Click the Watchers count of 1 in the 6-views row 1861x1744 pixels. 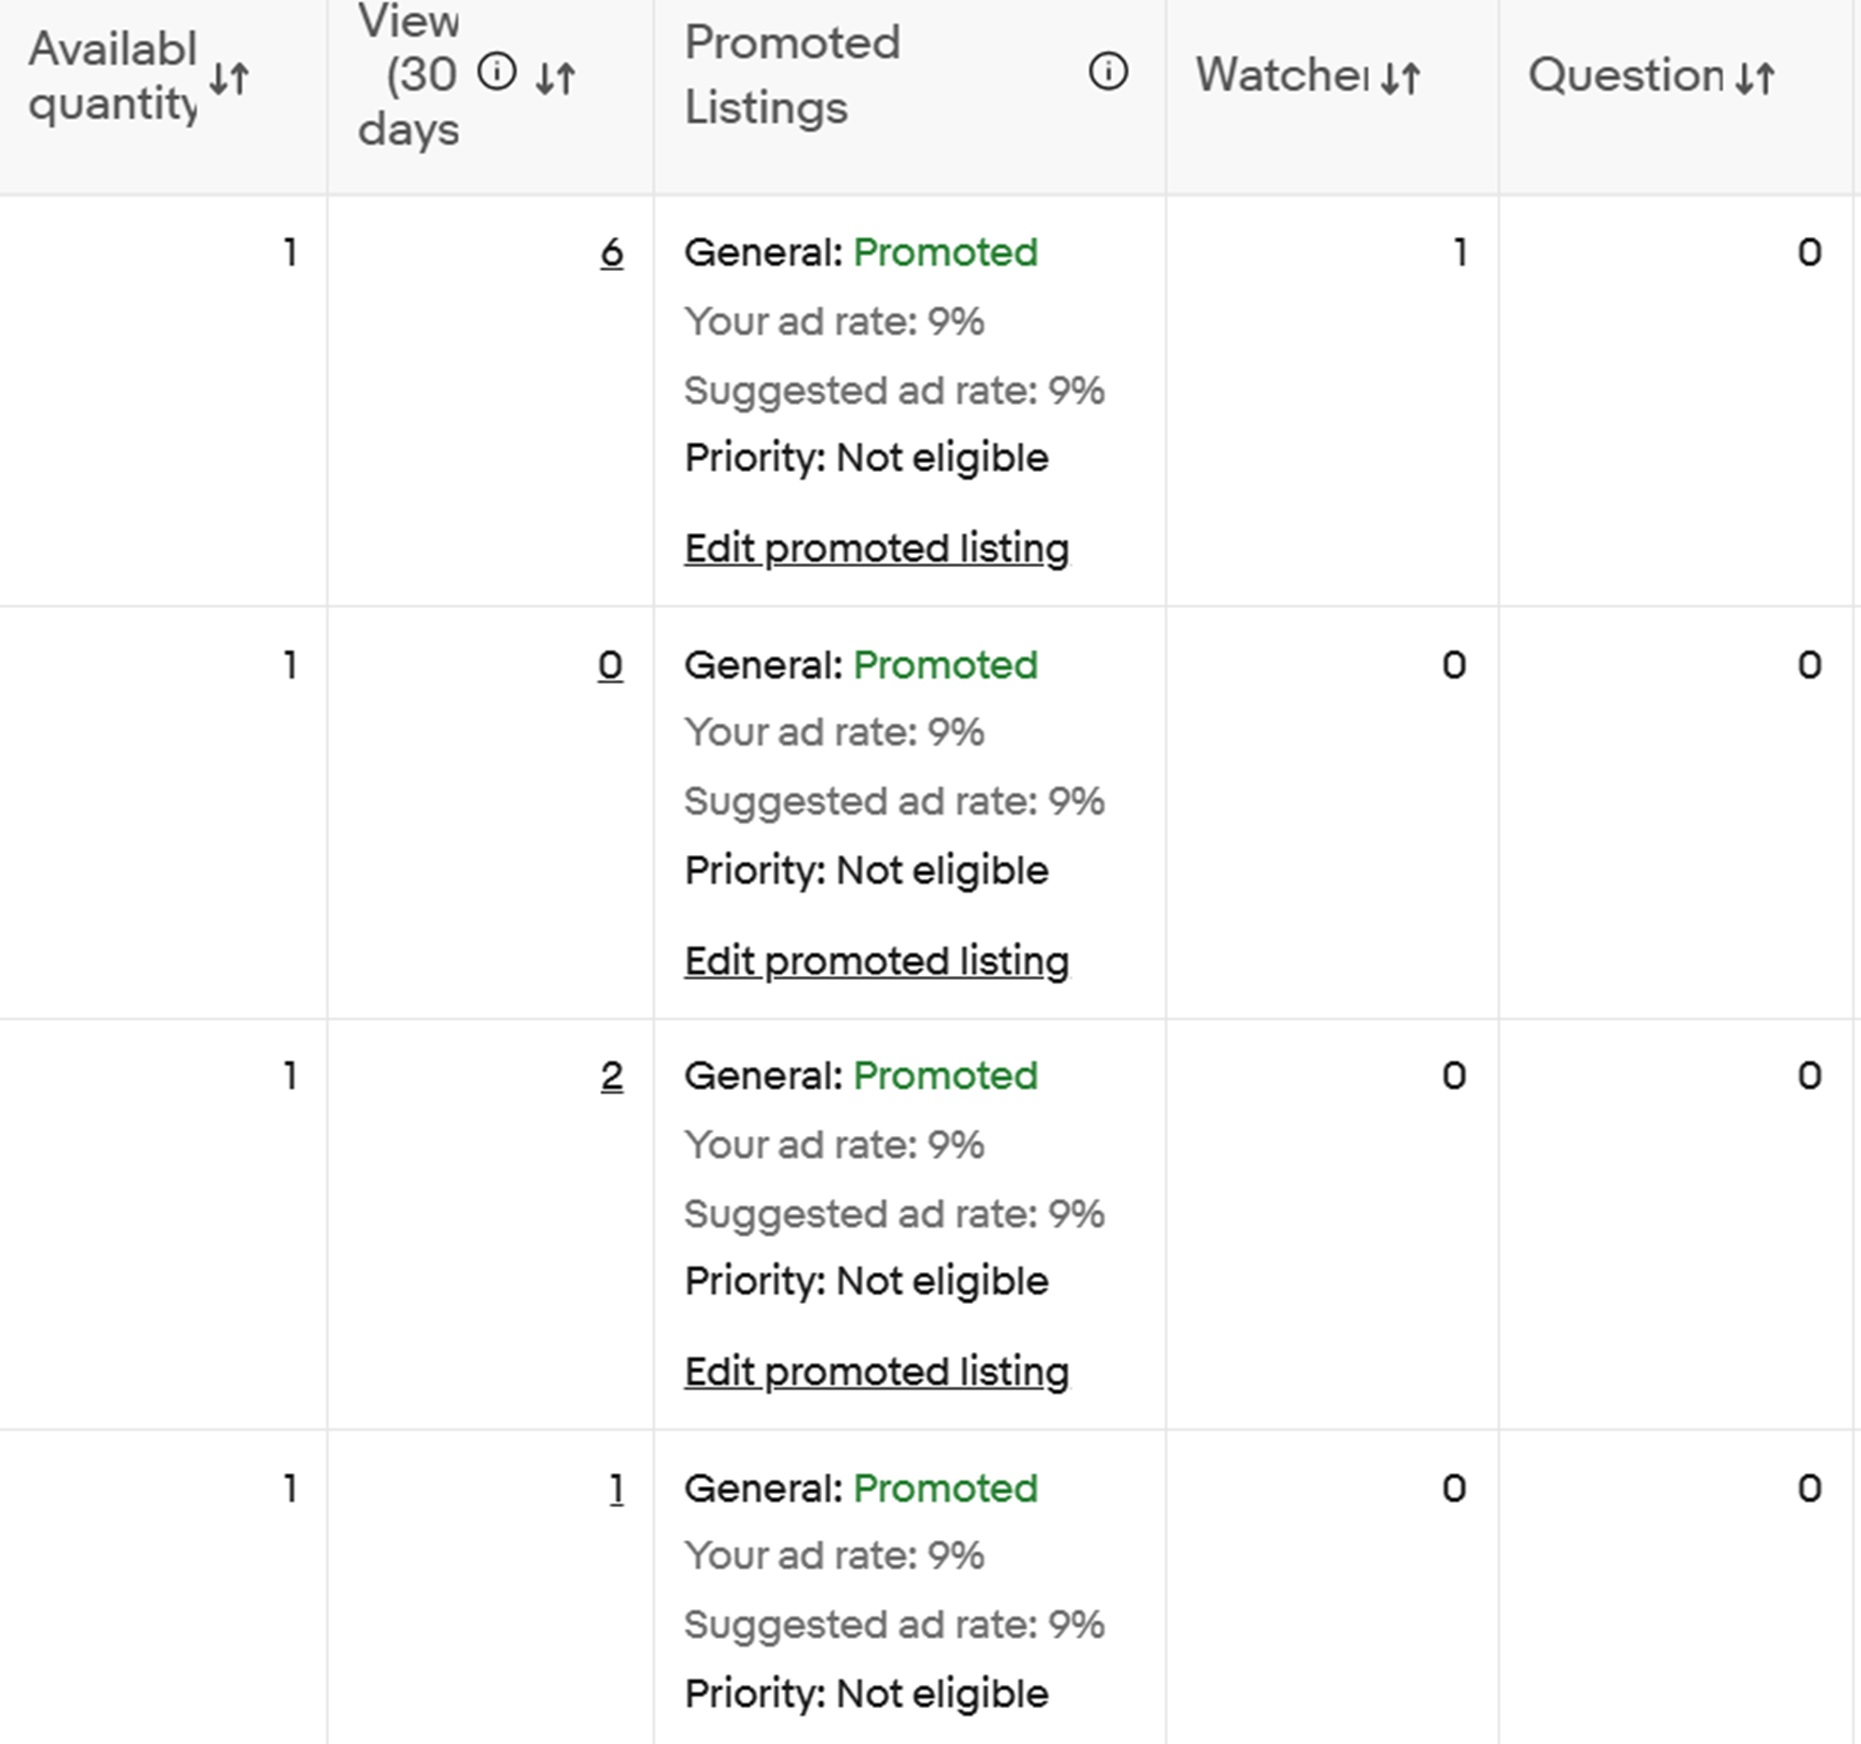[1460, 253]
